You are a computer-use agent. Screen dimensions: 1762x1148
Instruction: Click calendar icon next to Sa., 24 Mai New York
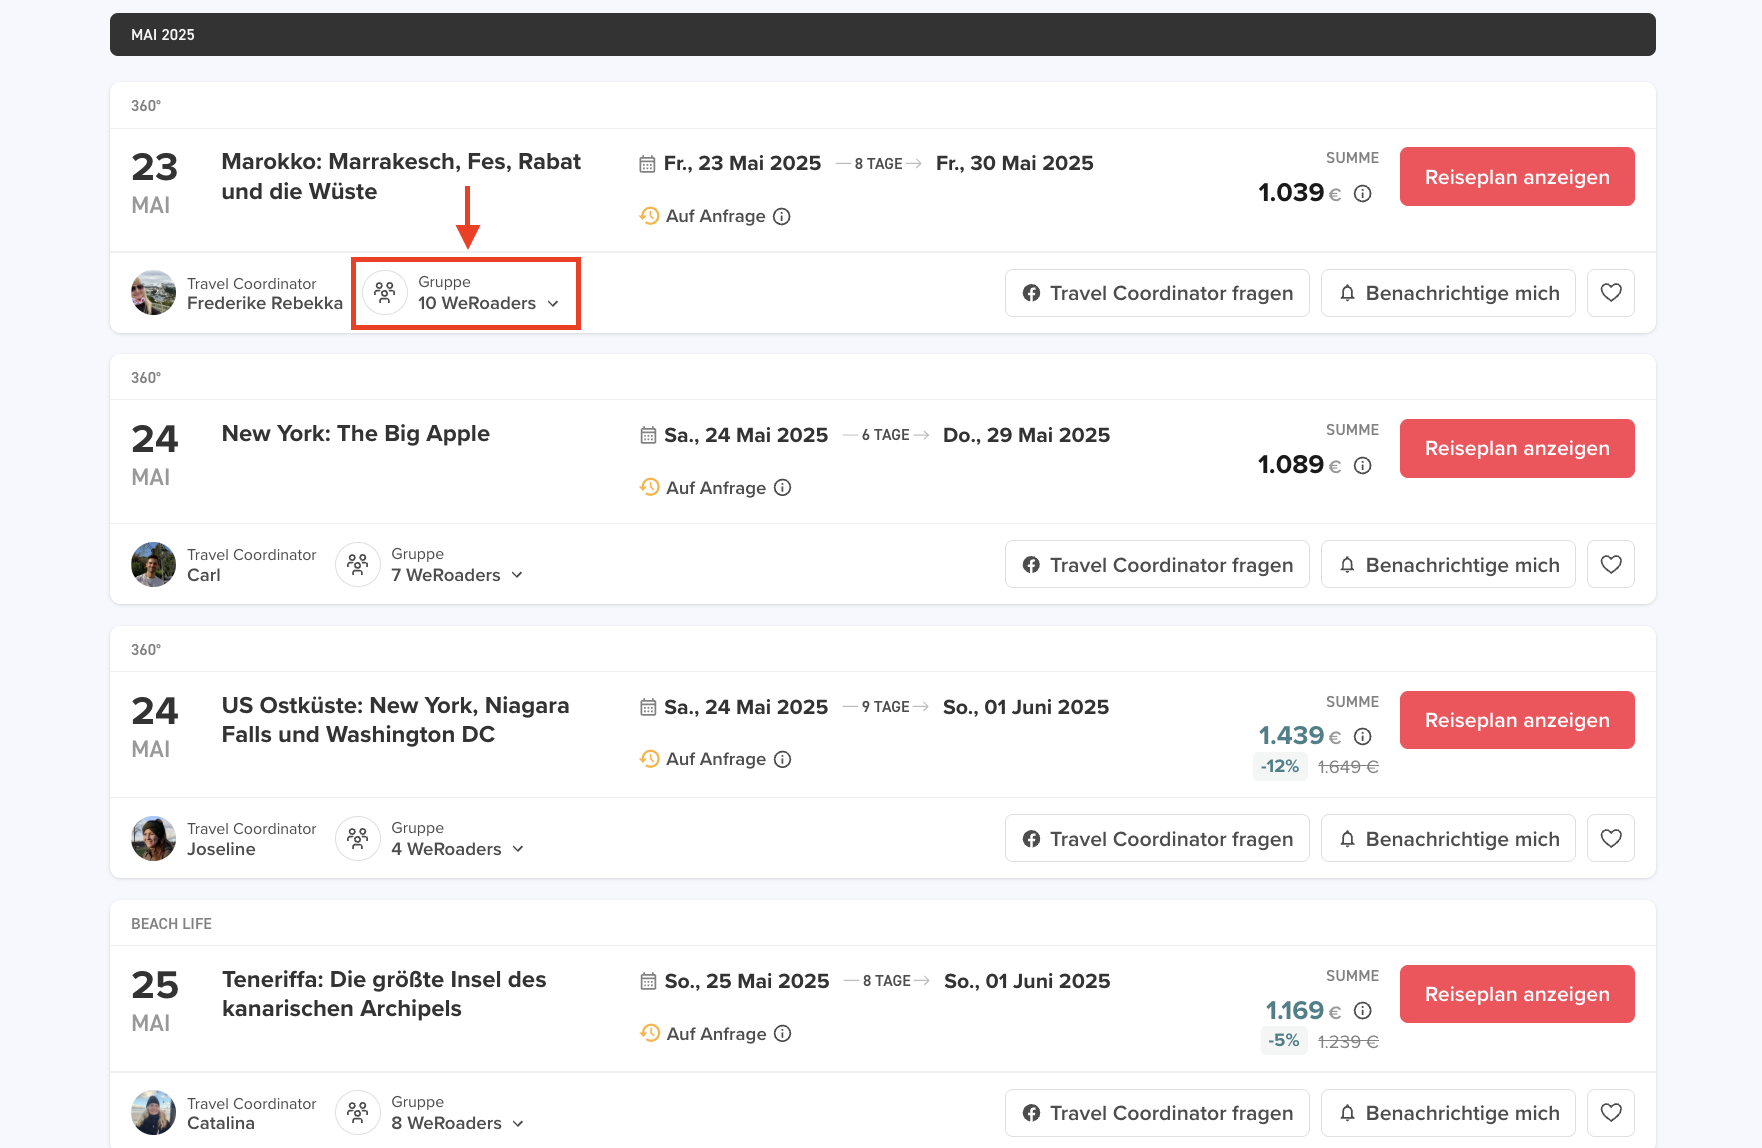click(648, 436)
